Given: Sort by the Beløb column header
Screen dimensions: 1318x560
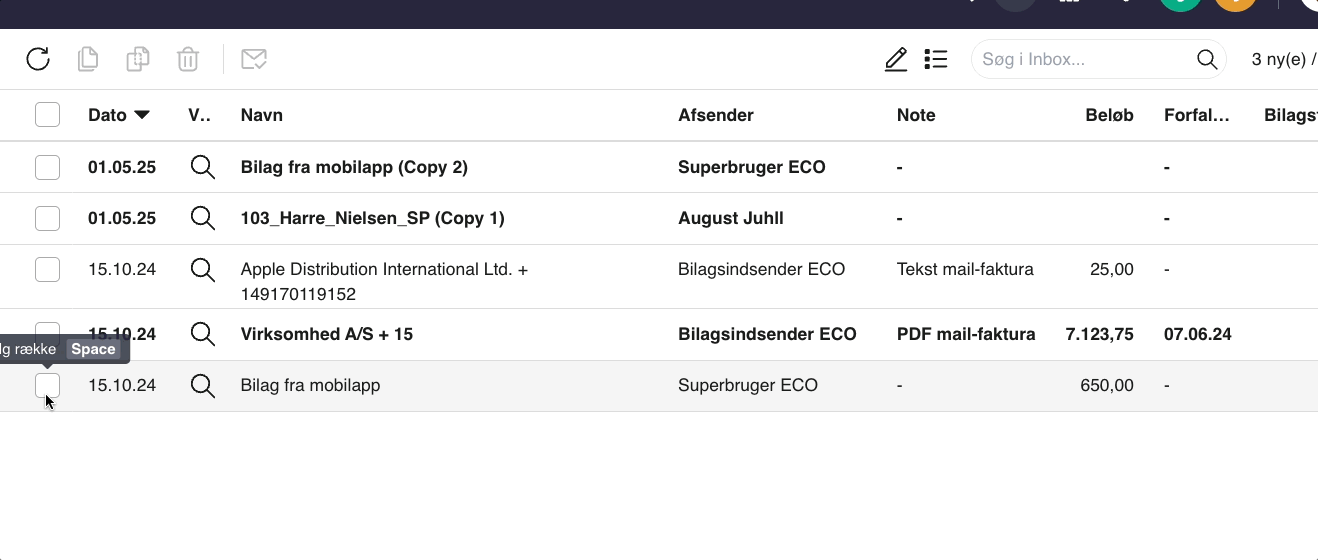Looking at the screenshot, I should coord(1109,115).
